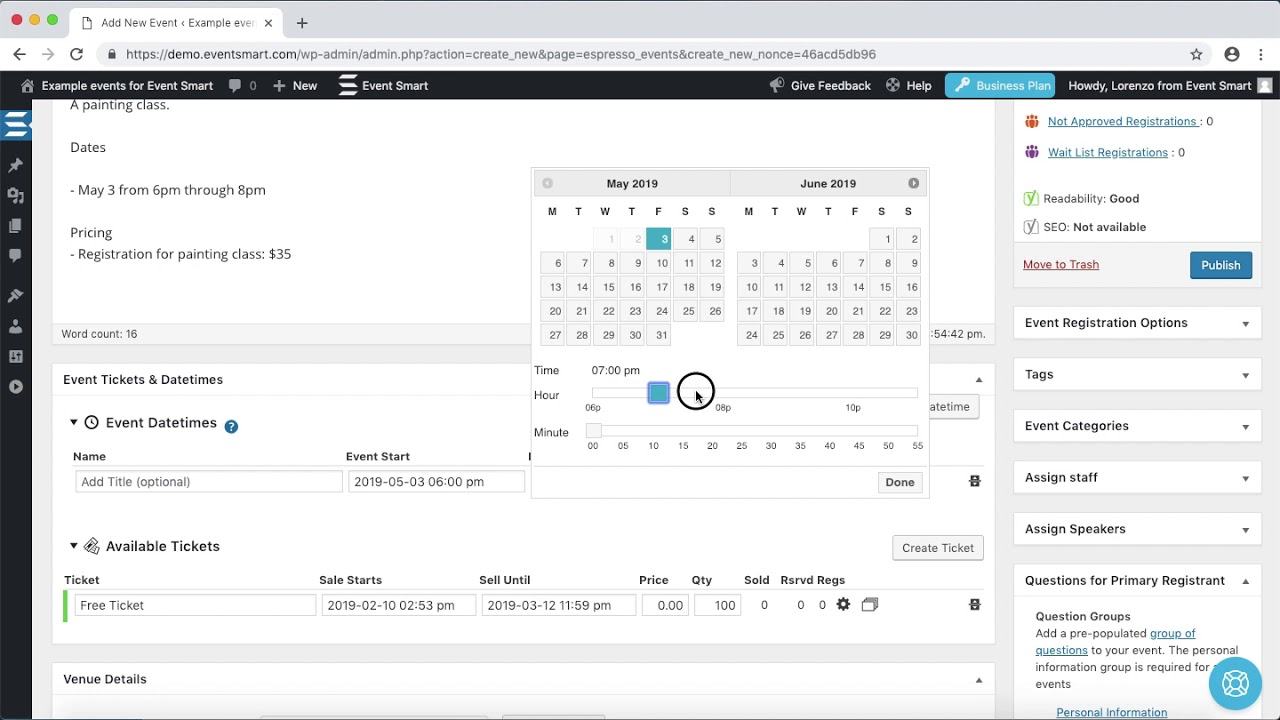Click the ticket Sell Until field
Screen dimensions: 1280x720
coord(558,605)
